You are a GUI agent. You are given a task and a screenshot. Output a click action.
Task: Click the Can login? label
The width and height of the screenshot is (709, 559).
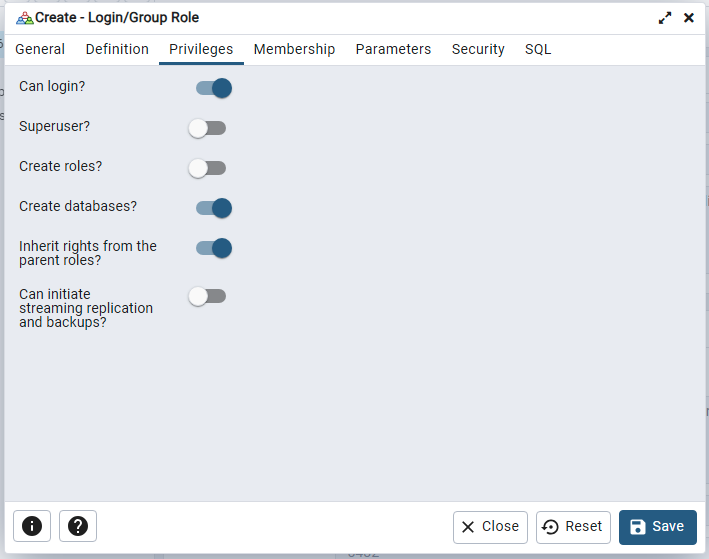tap(52, 86)
